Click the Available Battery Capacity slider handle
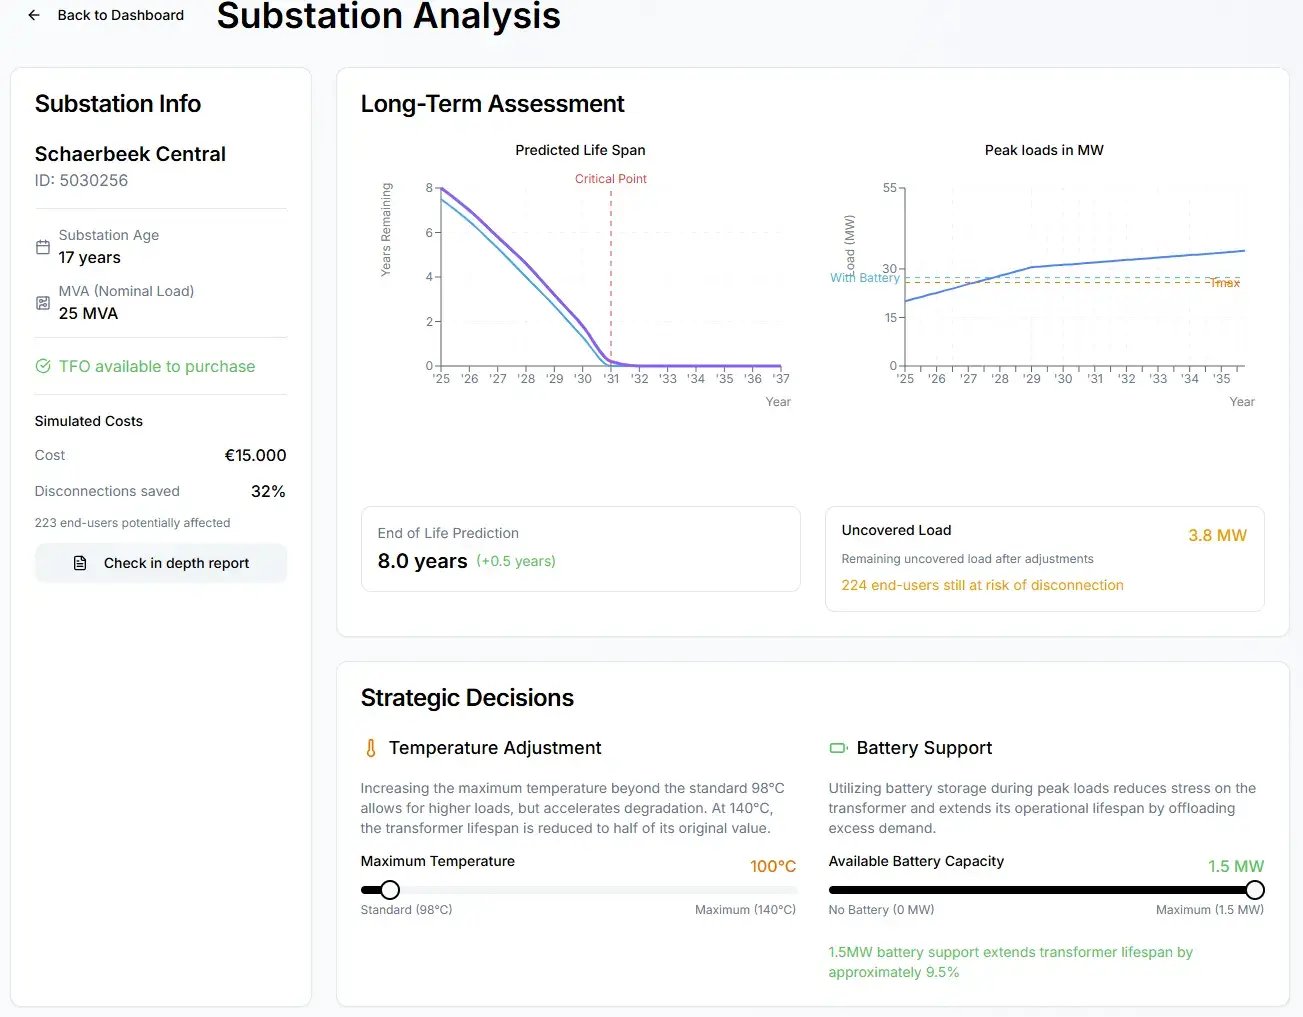 coord(1255,890)
